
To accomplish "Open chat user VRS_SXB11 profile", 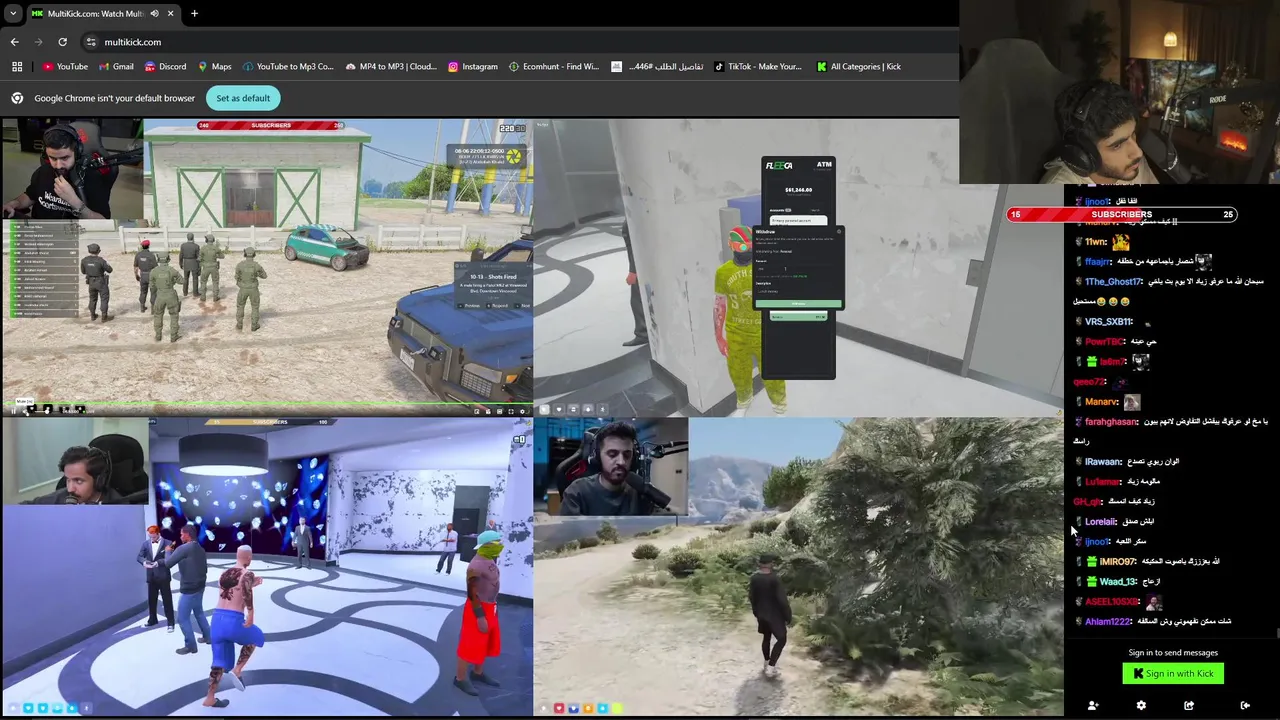I will click(x=1108, y=321).
